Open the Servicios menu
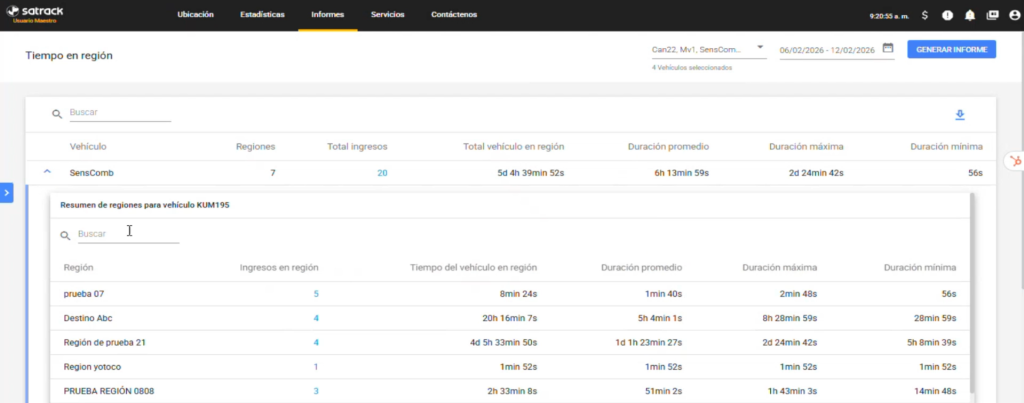Viewport: 1024px width, 403px height. (387, 14)
